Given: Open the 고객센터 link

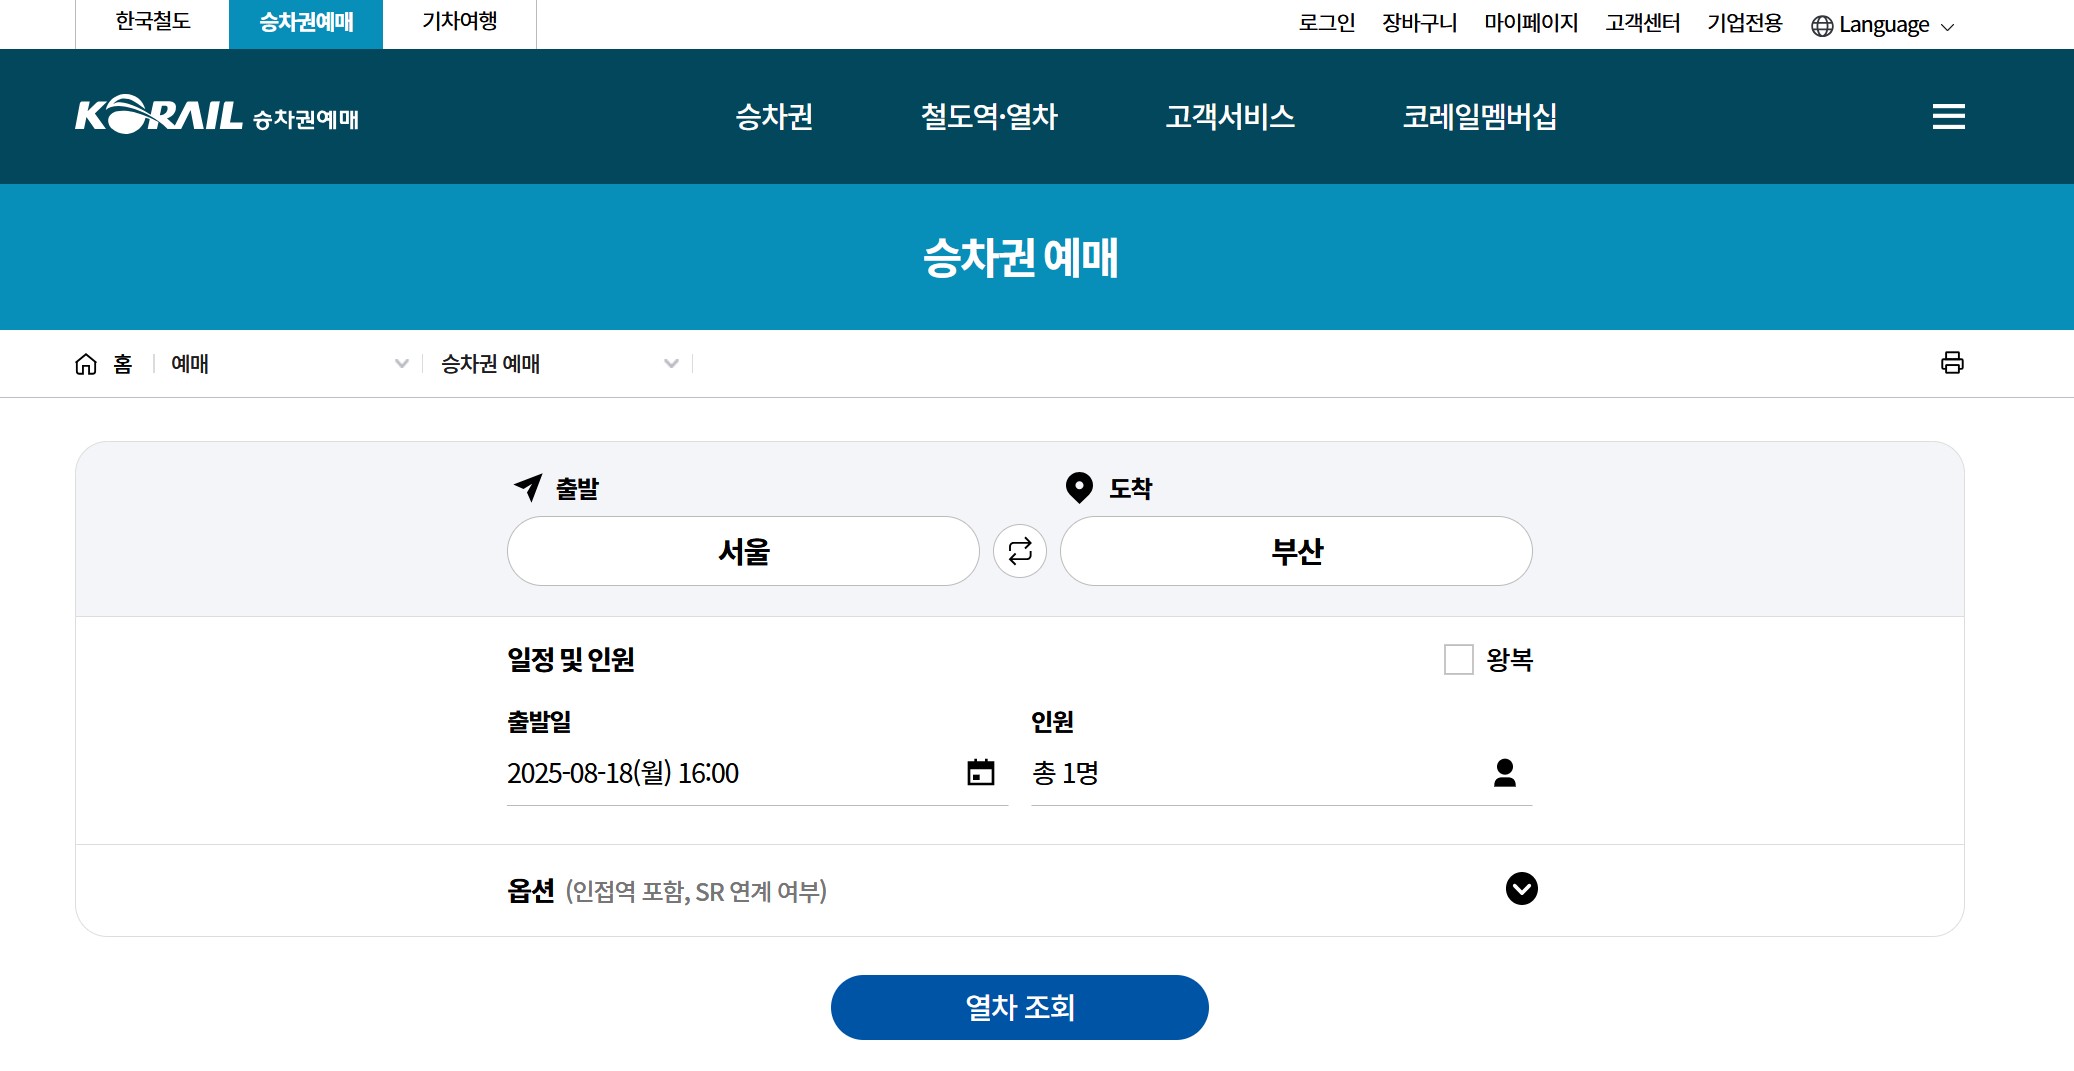Looking at the screenshot, I should (x=1643, y=23).
